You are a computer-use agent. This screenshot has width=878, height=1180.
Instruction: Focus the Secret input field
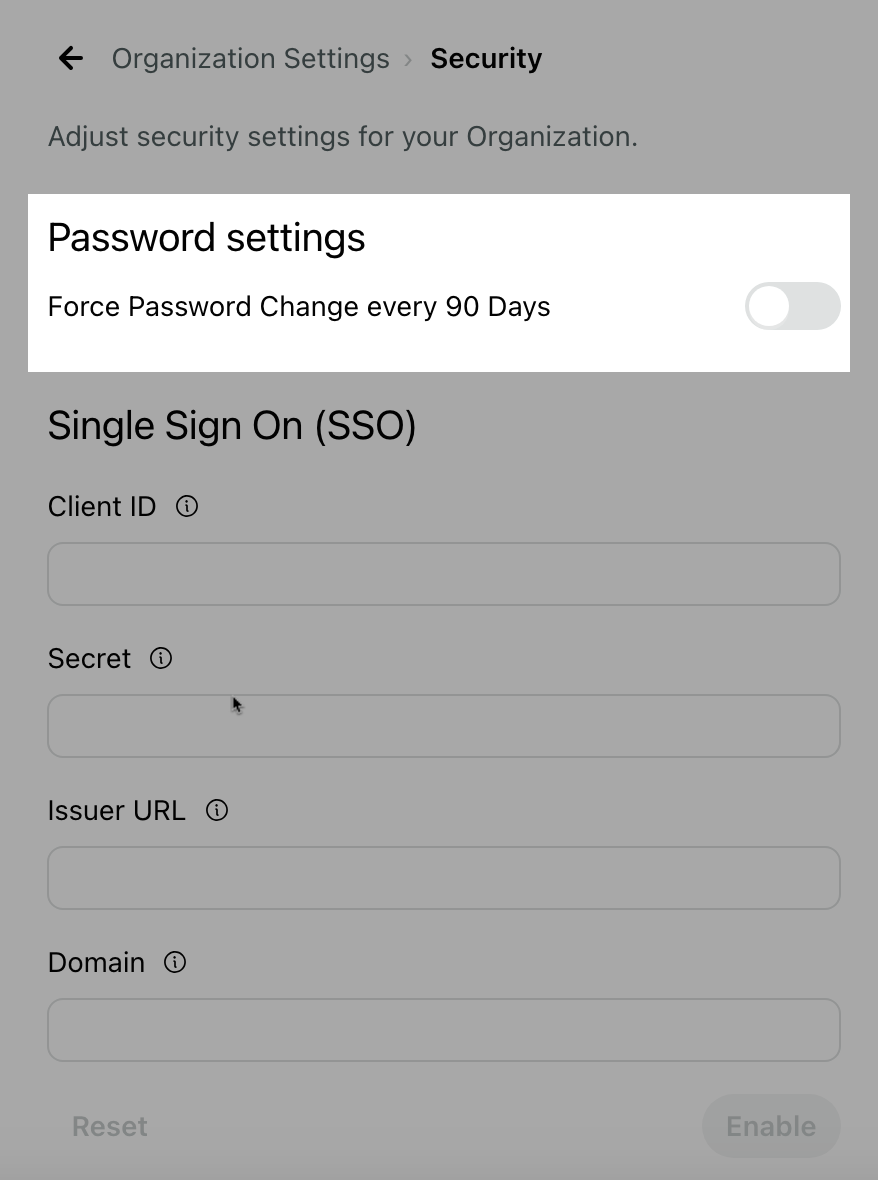(x=444, y=726)
